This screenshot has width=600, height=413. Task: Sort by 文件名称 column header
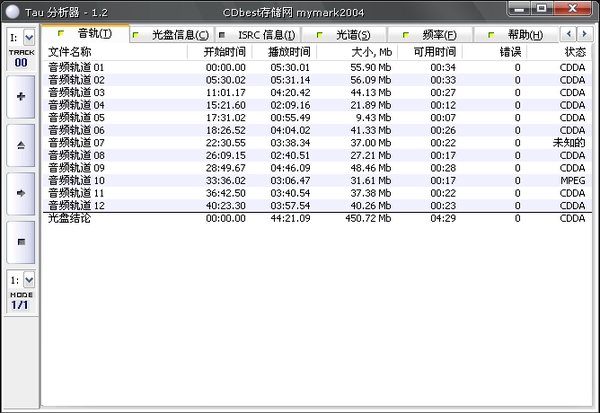(x=115, y=52)
